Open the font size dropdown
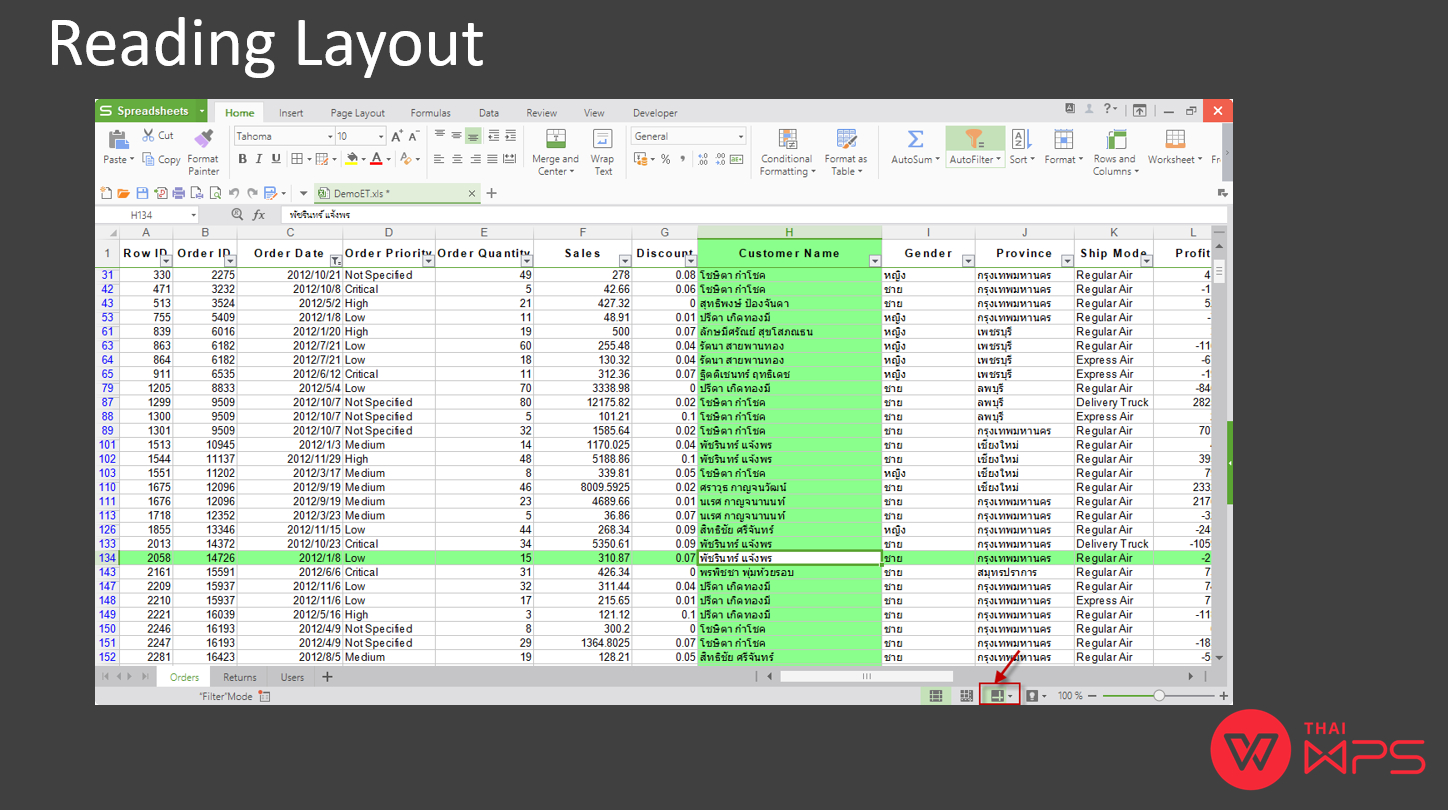Viewport: 1448px width, 810px height. pos(381,136)
